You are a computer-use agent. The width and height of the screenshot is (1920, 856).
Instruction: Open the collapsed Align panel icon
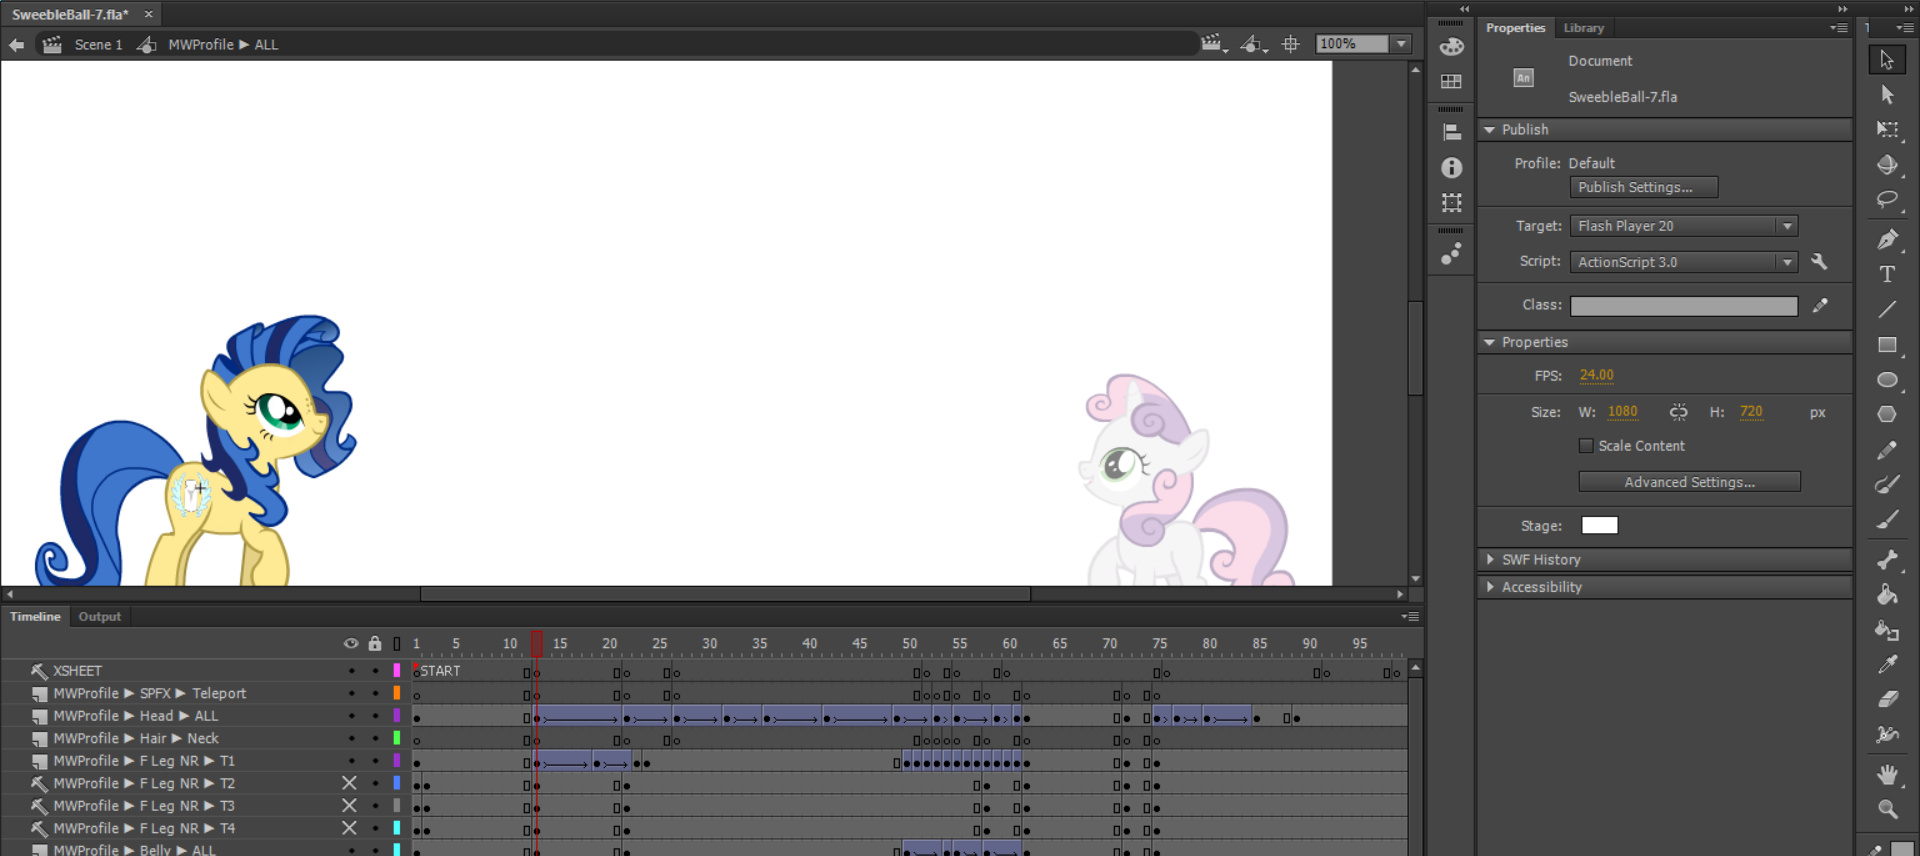click(x=1451, y=132)
